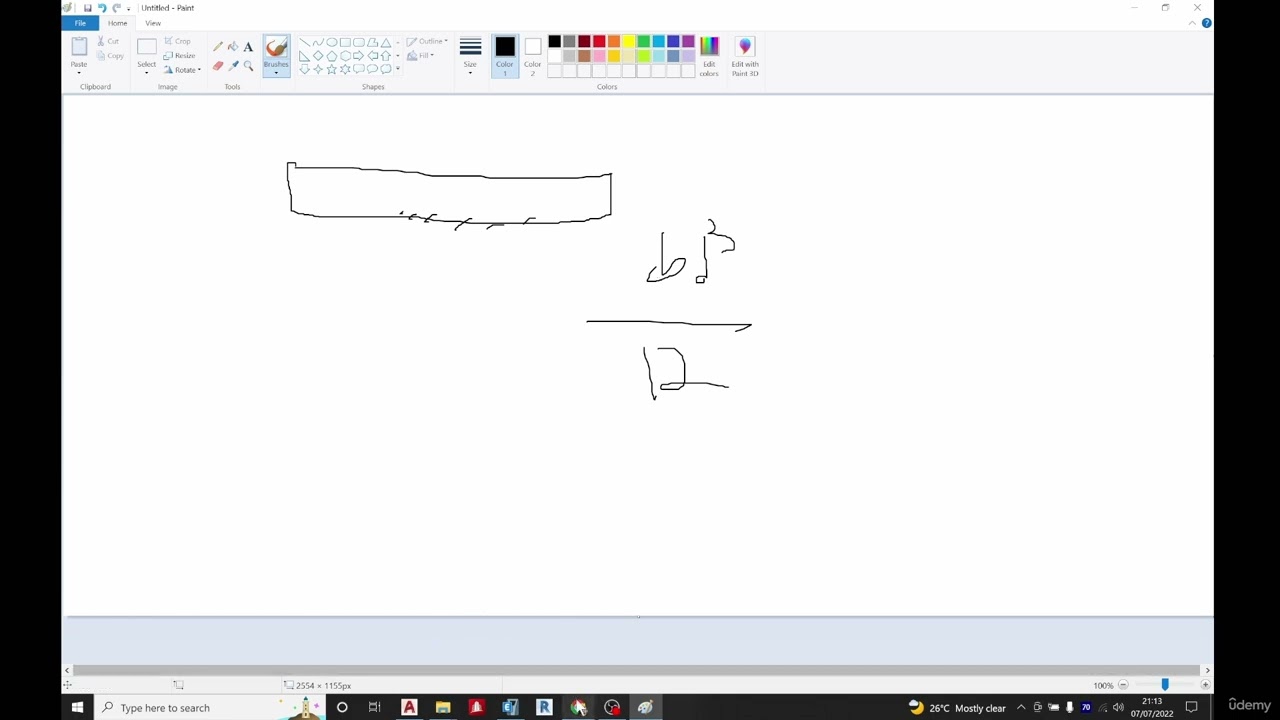Select the Magnifier tool
The height and width of the screenshot is (720, 1280).
[x=248, y=66]
